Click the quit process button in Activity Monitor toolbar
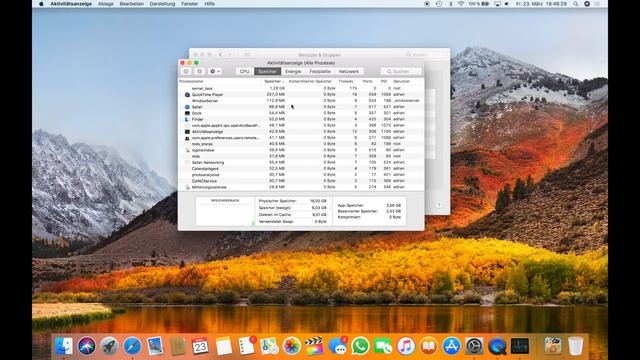Image resolution: width=640 pixels, height=360 pixels. tap(186, 71)
